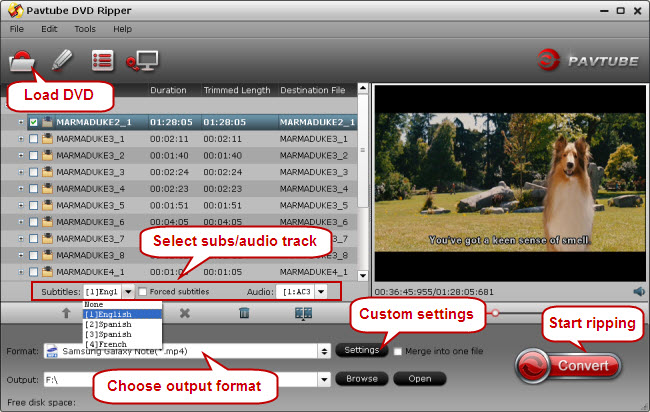Select None in subtitles list

(122, 304)
